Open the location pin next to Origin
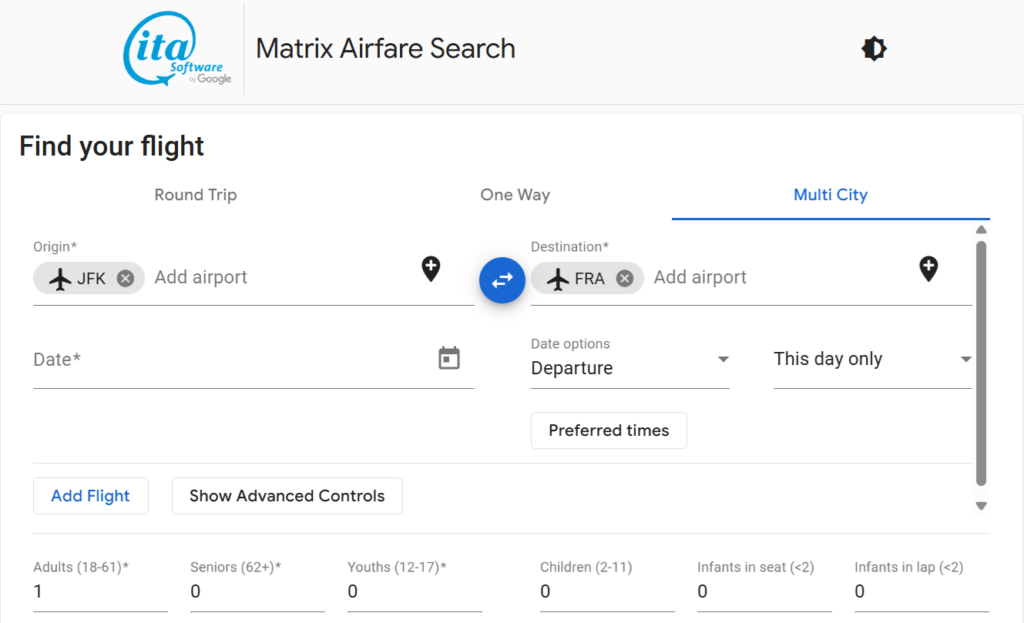The height and width of the screenshot is (623, 1024). coord(430,269)
